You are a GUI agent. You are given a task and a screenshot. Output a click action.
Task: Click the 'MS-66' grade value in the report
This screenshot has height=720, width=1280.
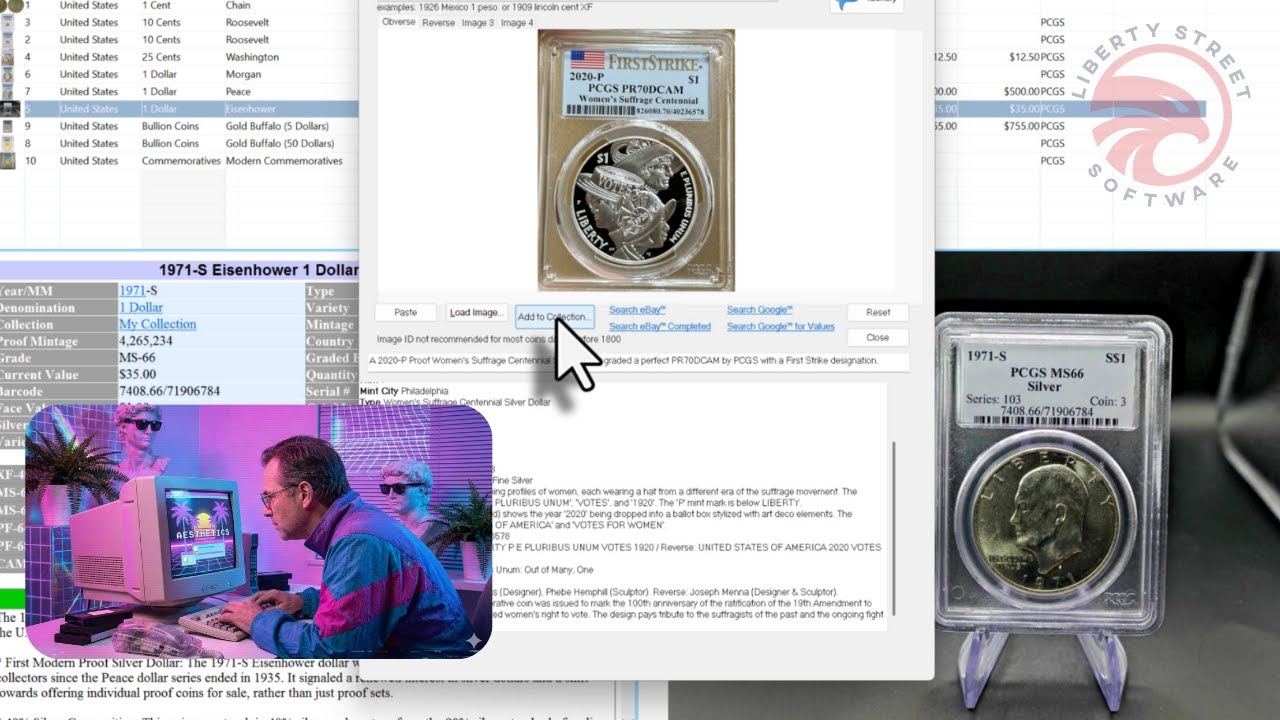[x=137, y=358]
